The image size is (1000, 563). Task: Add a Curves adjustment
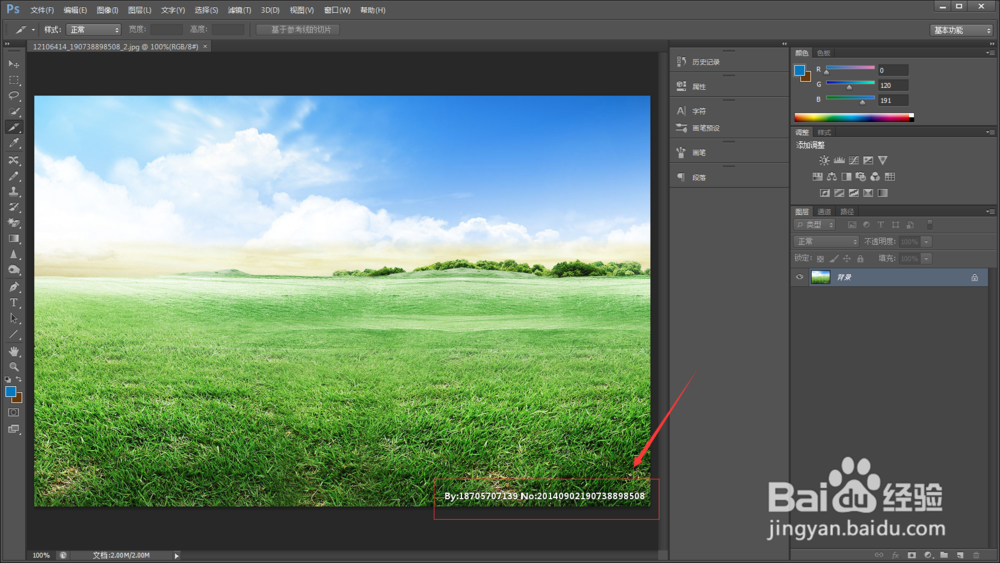(x=854, y=161)
